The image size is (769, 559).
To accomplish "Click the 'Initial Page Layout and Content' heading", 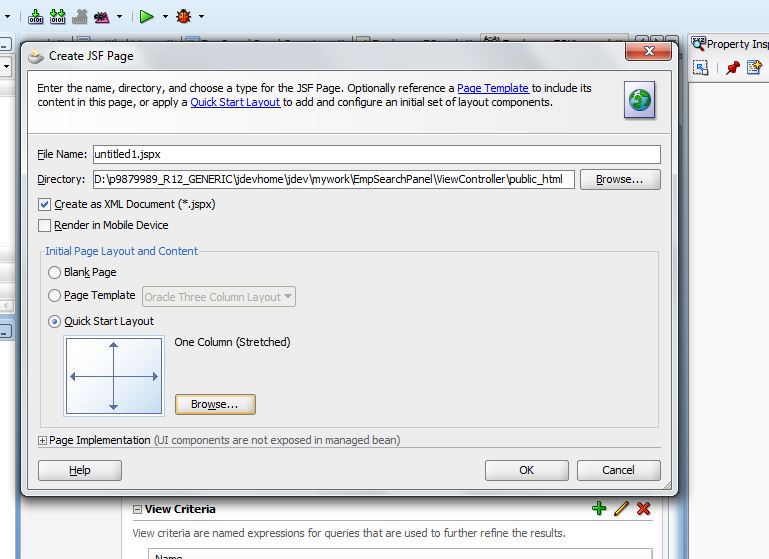I will [122, 251].
